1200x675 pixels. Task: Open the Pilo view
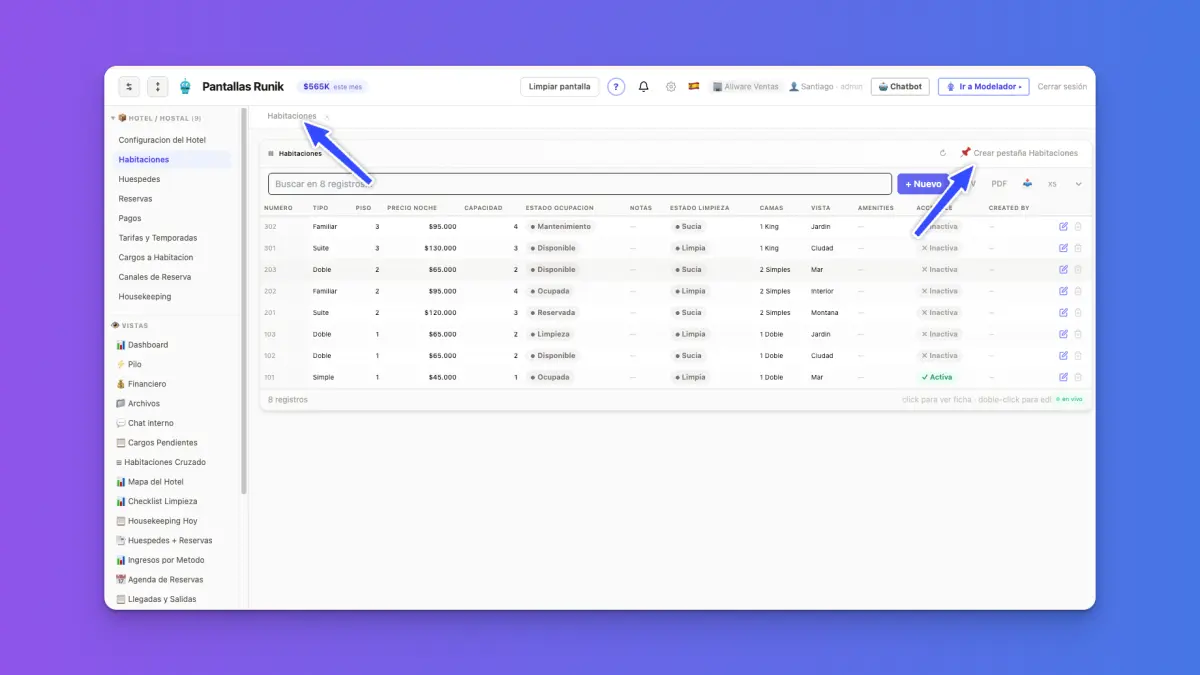pos(129,364)
